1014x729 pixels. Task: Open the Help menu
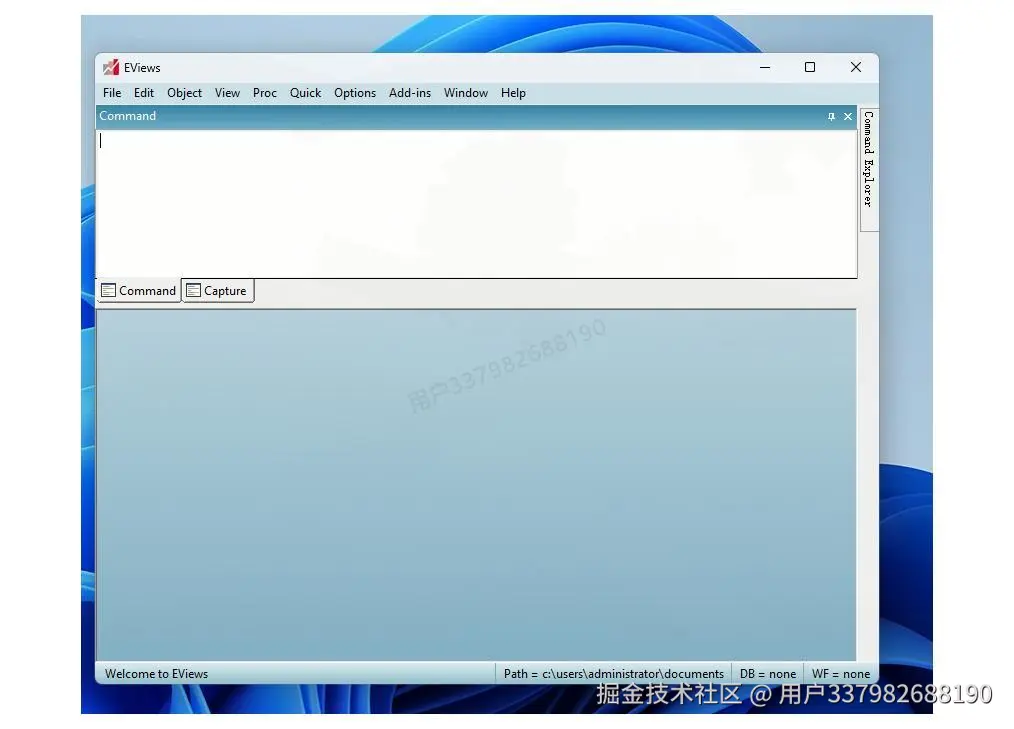pos(513,93)
